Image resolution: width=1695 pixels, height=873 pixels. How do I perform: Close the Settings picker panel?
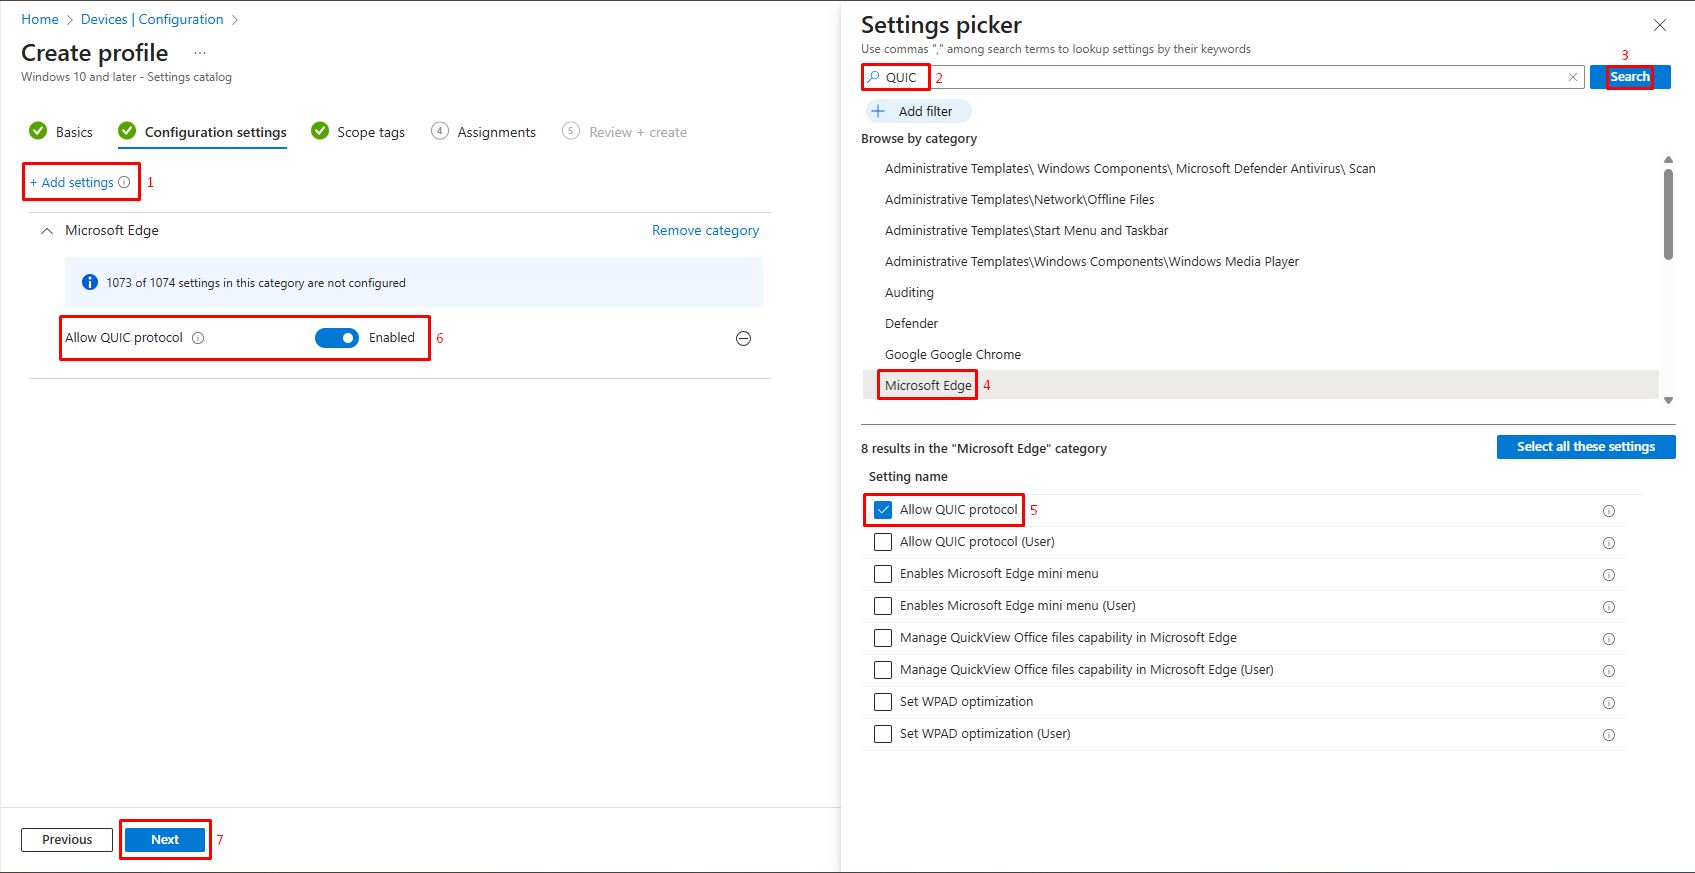(1659, 25)
